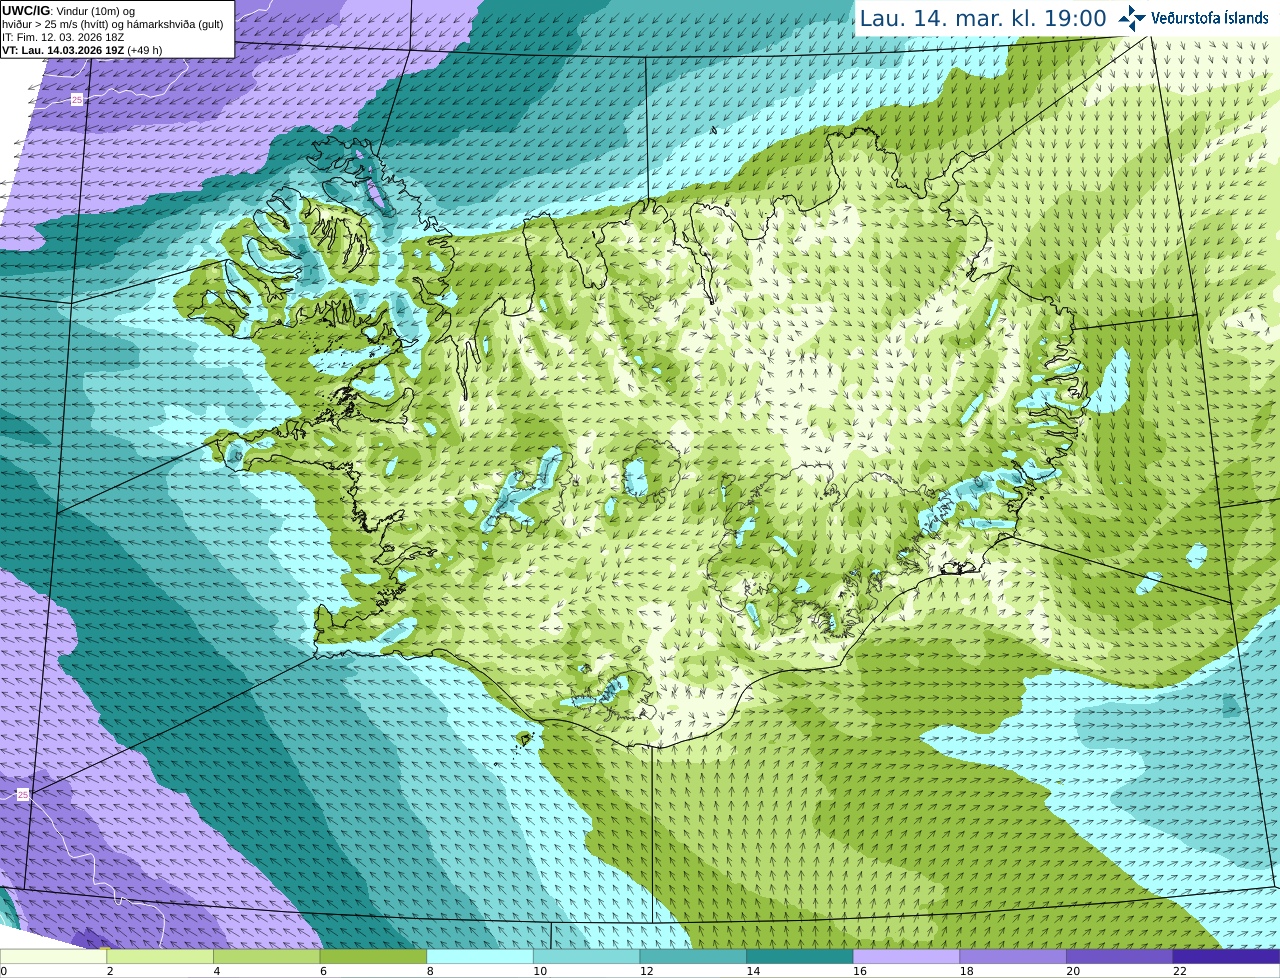The width and height of the screenshot is (1280, 978).
Task: Click the 25 contour label near the legend box
Action: 77,99
